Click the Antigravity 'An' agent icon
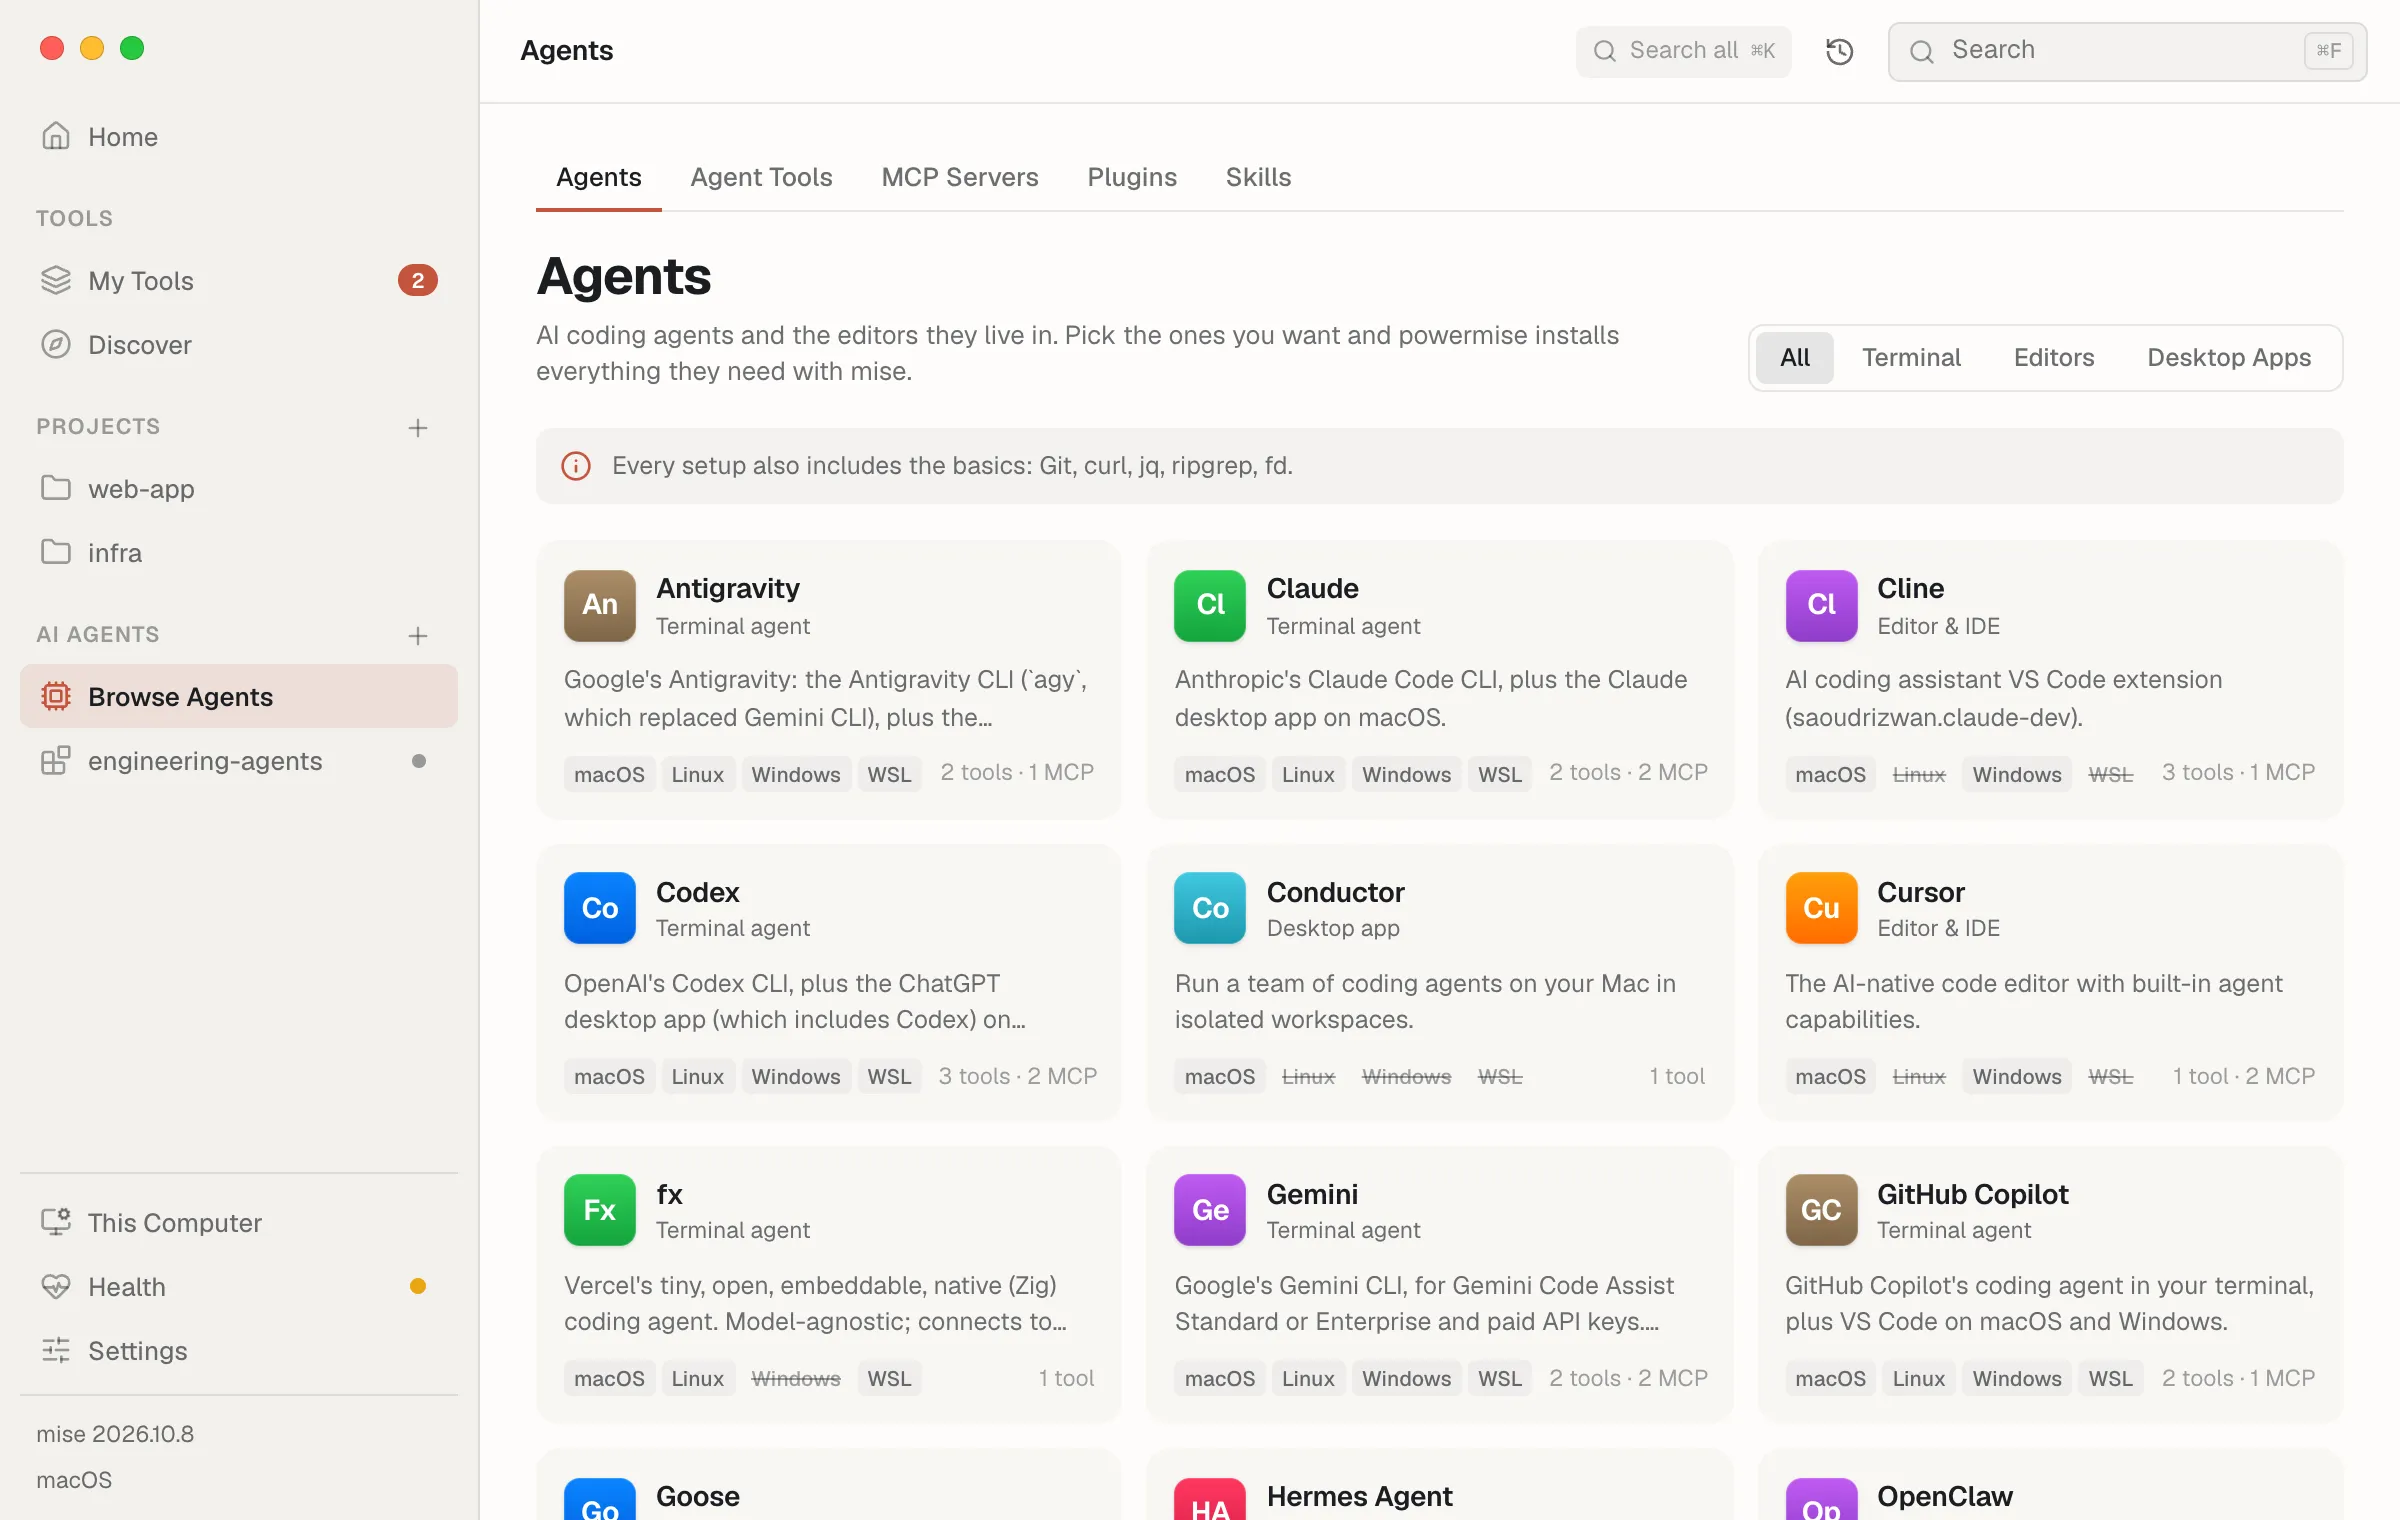This screenshot has width=2400, height=1520. (x=600, y=605)
